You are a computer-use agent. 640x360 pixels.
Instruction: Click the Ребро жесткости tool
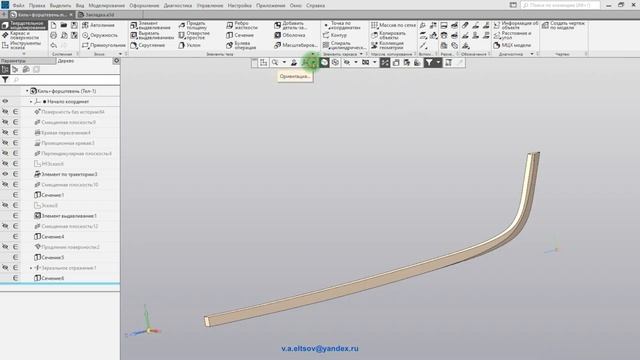point(242,25)
